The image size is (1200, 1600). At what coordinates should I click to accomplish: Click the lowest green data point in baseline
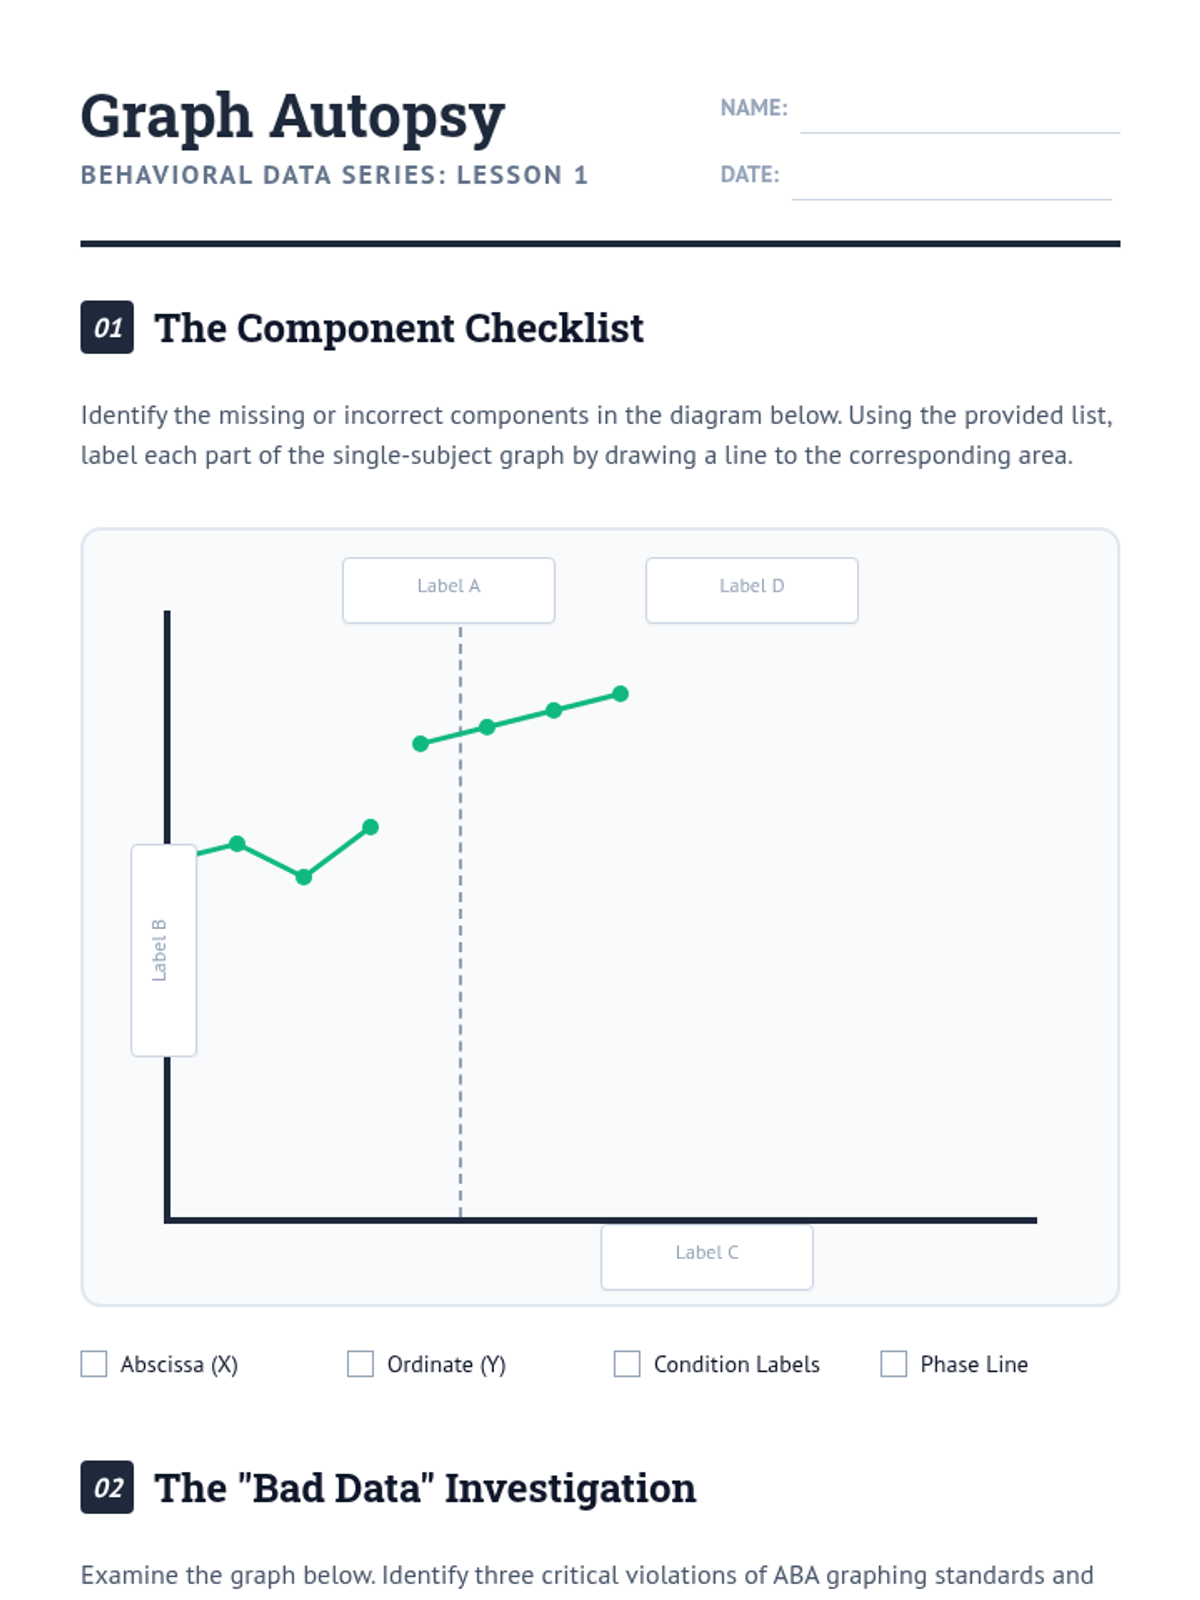coord(304,877)
